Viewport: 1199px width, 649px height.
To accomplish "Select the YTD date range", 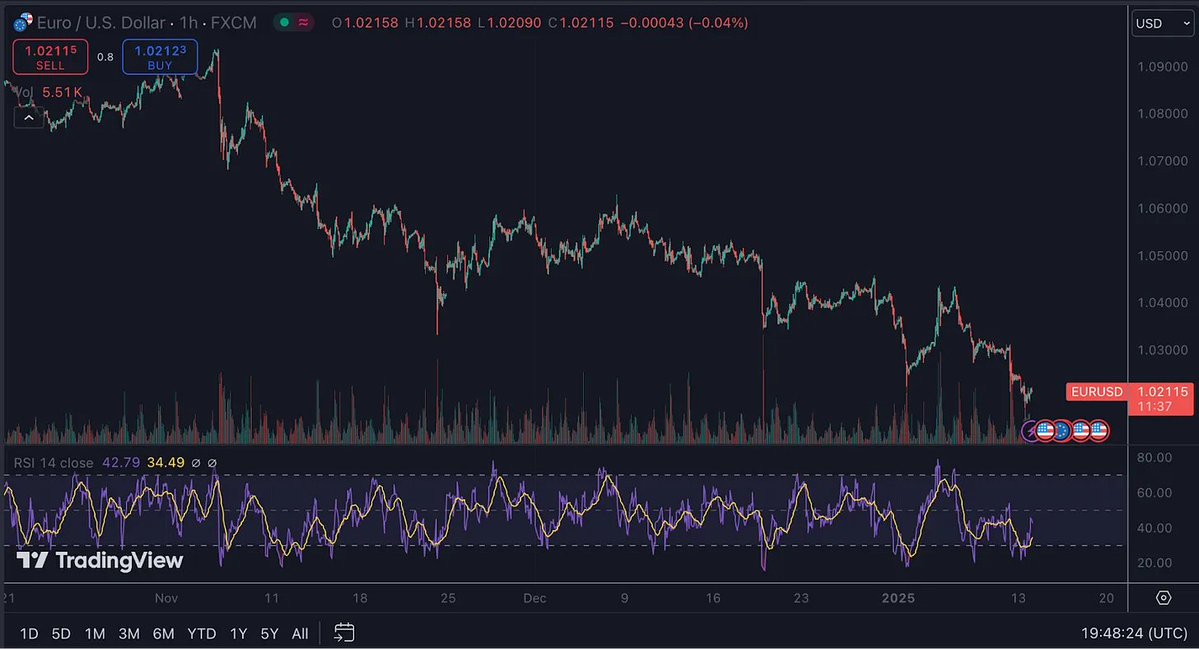I will [x=201, y=633].
